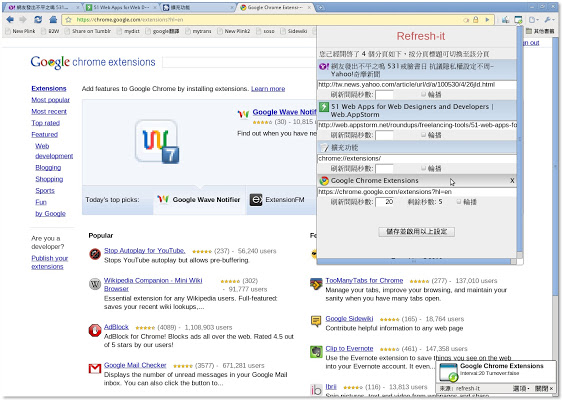
Task: Open the Page menu dropdown
Action: 534,20
